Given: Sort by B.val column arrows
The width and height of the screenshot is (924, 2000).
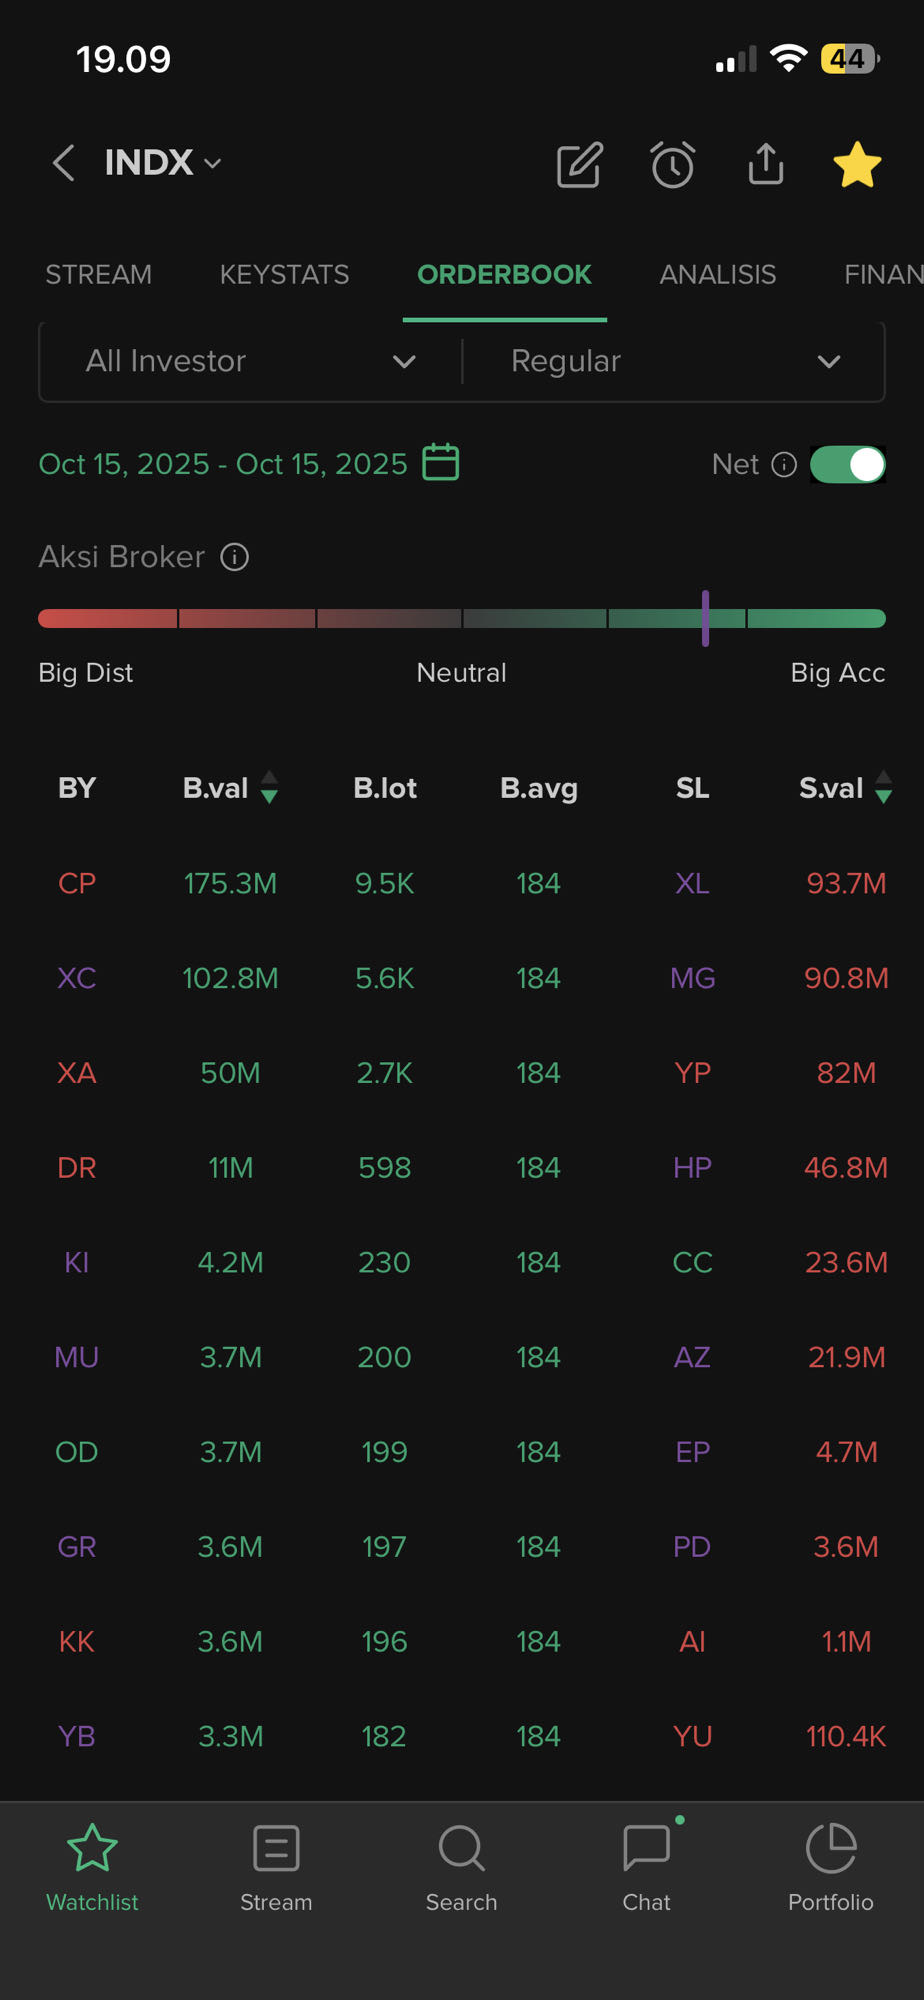Looking at the screenshot, I should click(x=269, y=788).
